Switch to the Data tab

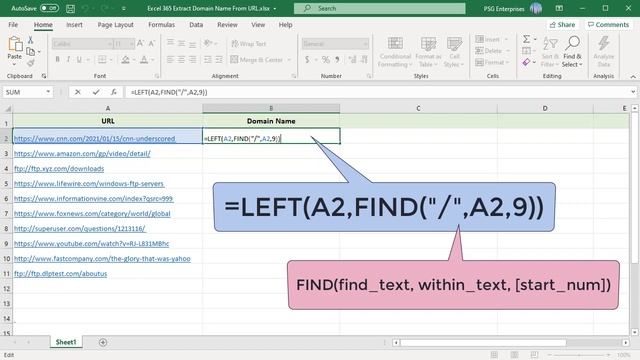click(196, 24)
